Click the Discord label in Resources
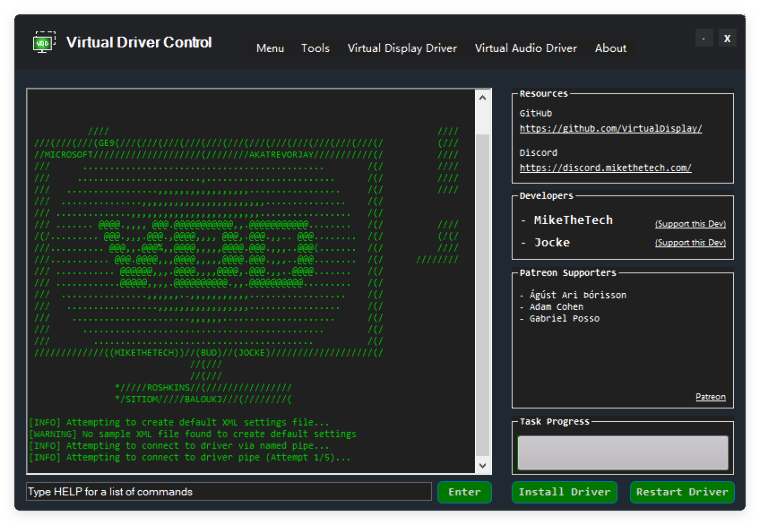Image resolution: width=760 pixels, height=525 pixels. pos(538,152)
